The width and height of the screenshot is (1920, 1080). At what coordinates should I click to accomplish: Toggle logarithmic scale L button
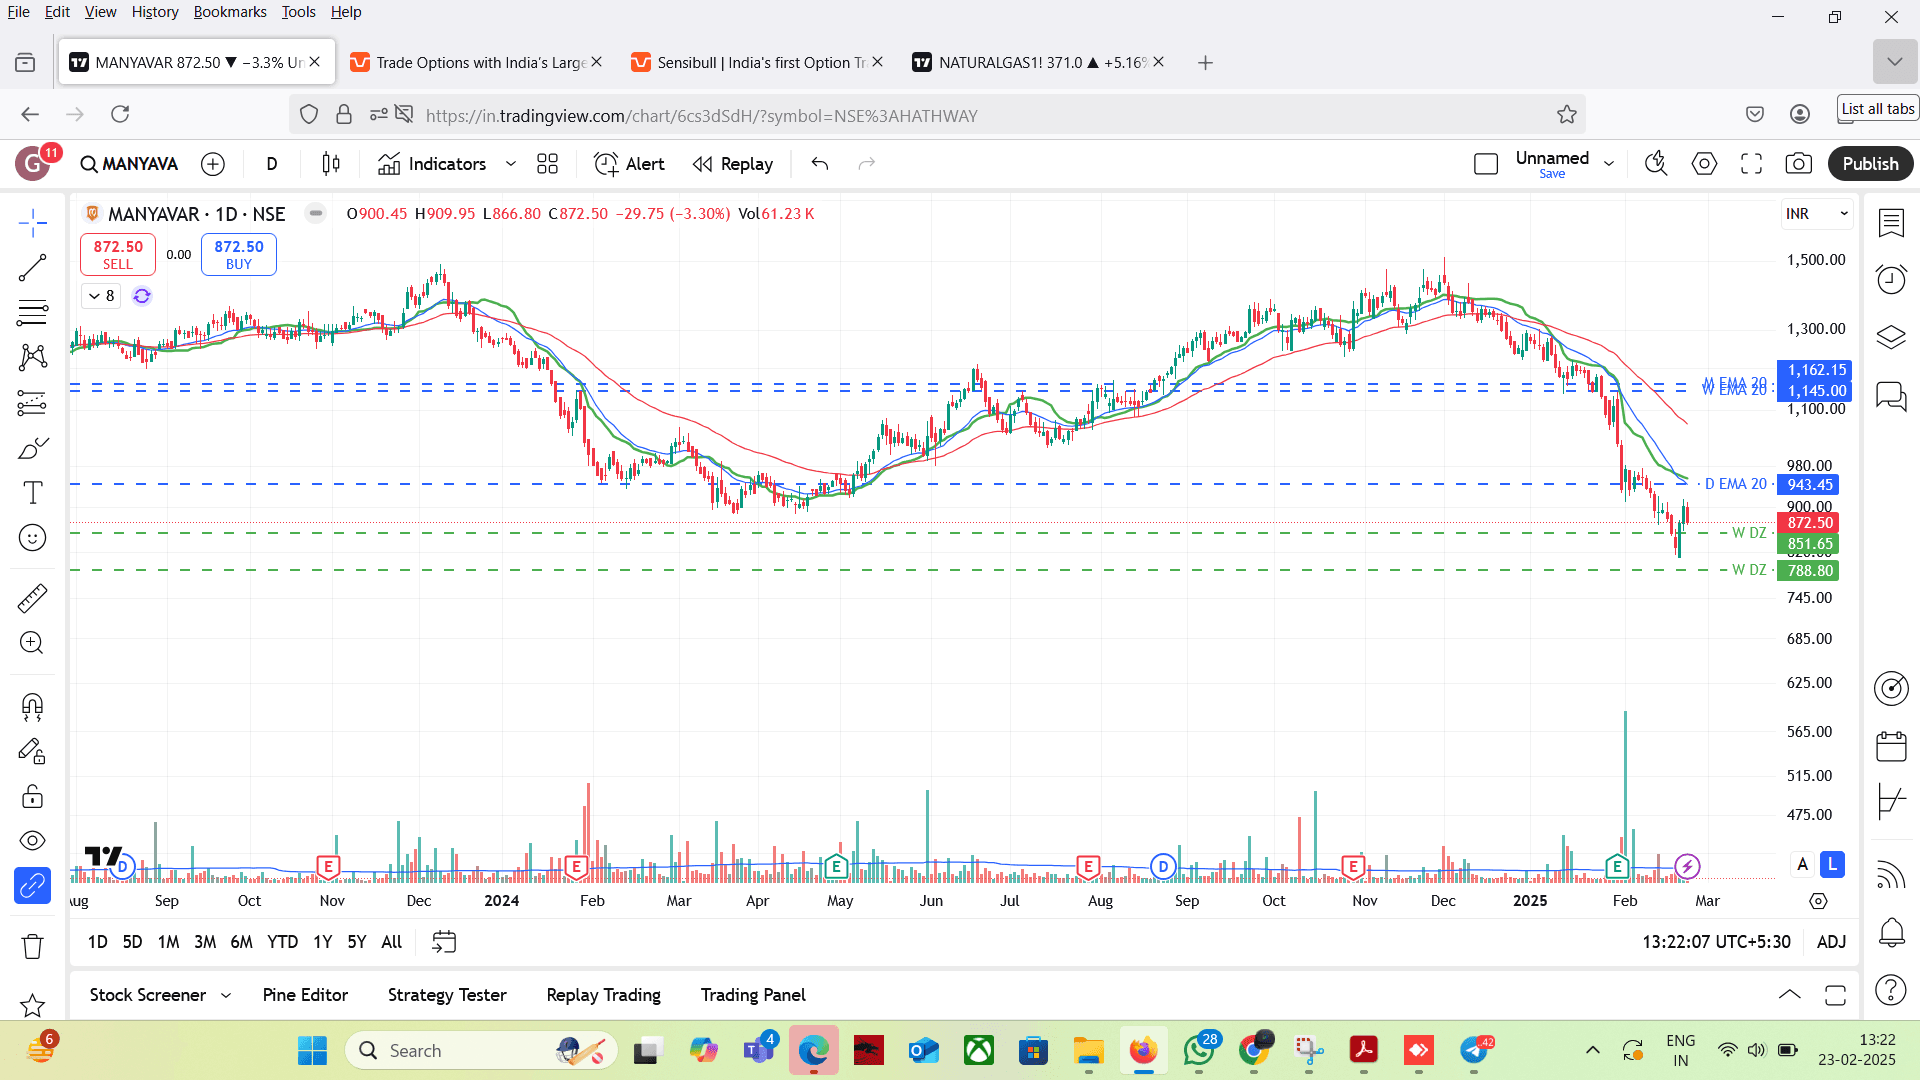pyautogui.click(x=1832, y=865)
